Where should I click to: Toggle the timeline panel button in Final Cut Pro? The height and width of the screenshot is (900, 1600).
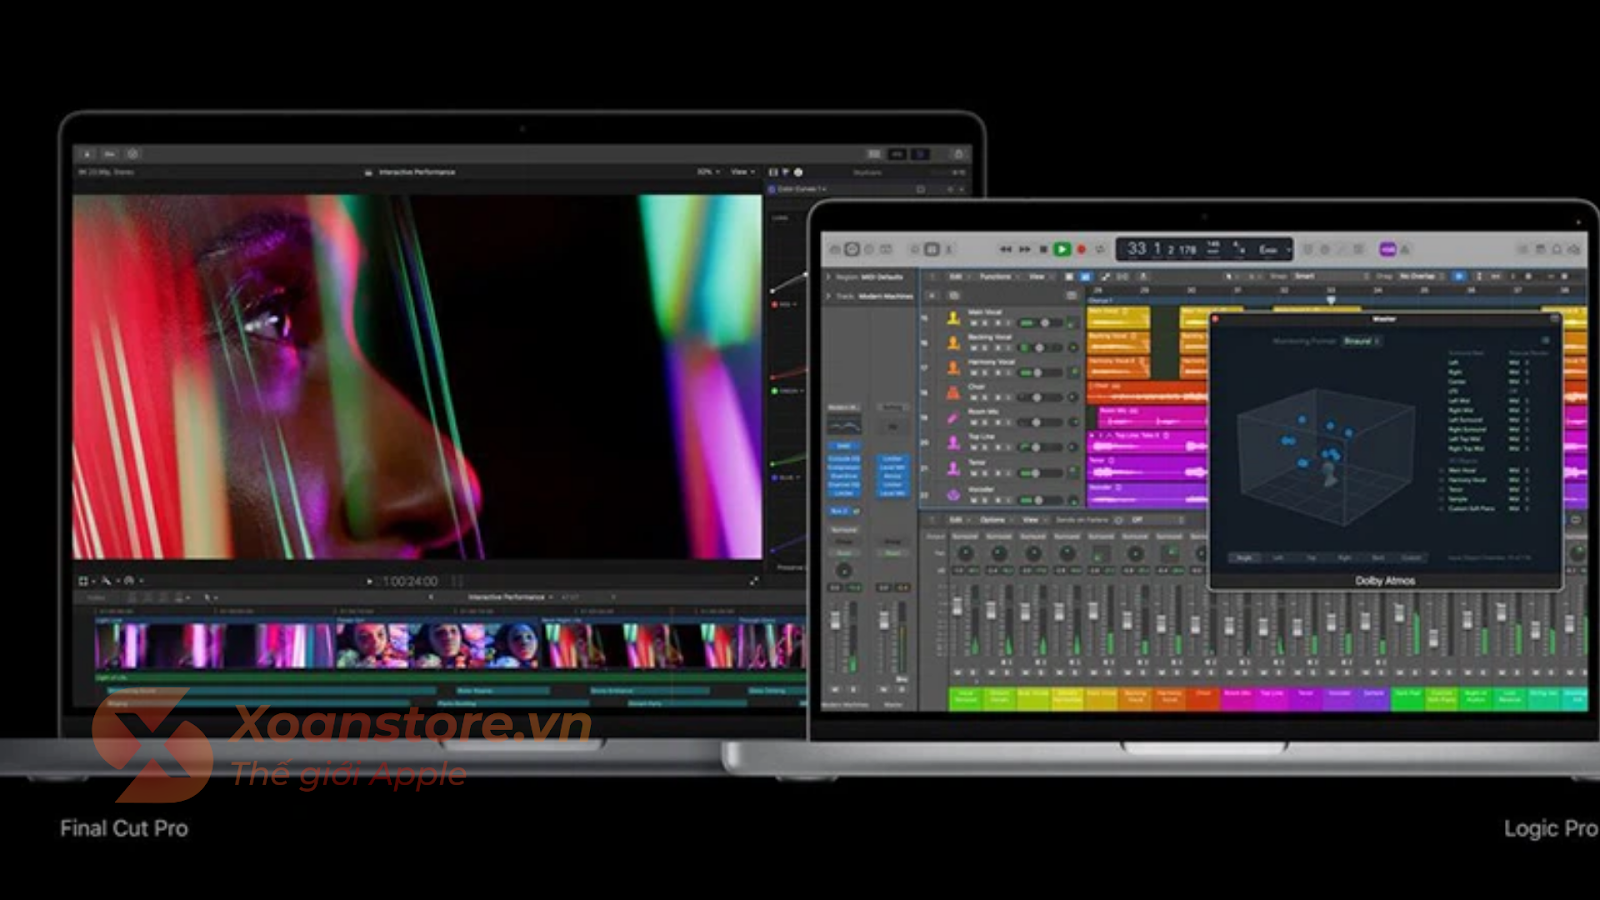[897, 154]
